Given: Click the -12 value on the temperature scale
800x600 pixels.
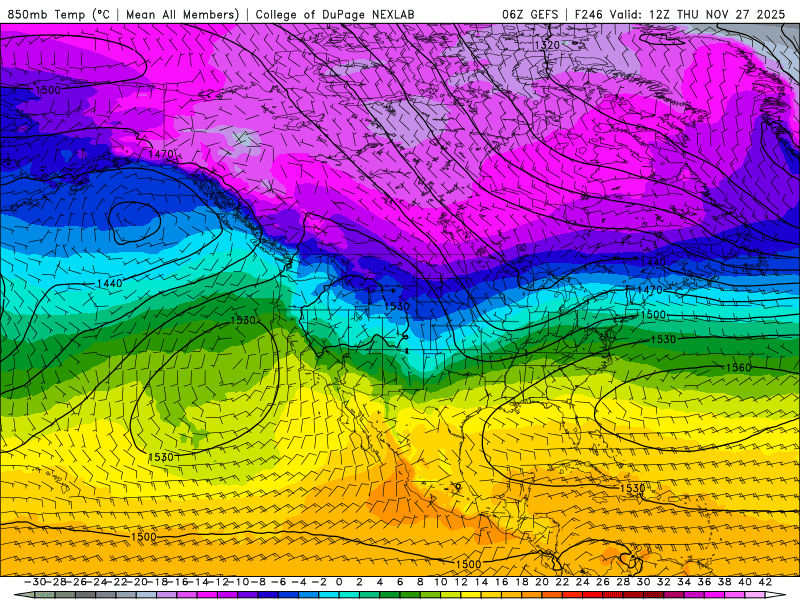Looking at the screenshot, I should [219, 582].
